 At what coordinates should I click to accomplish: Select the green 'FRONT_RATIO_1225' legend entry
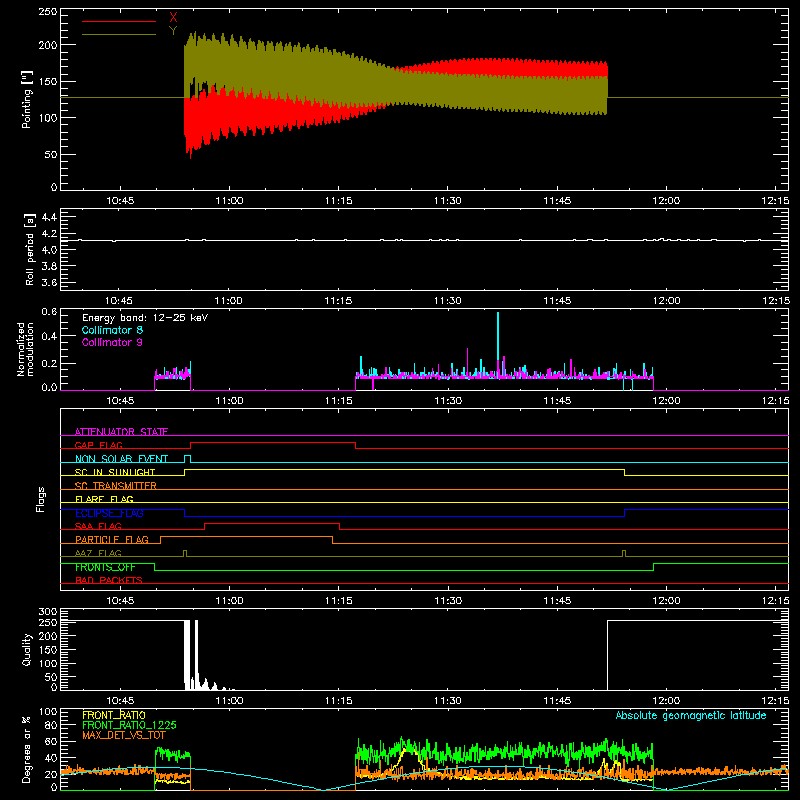coord(130,725)
